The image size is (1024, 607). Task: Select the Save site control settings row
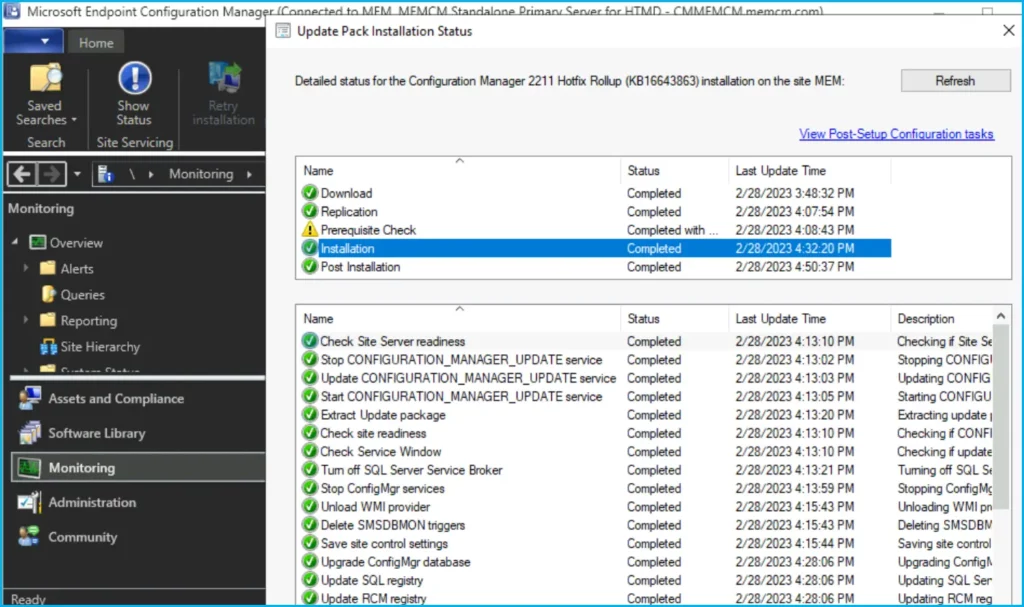point(646,543)
